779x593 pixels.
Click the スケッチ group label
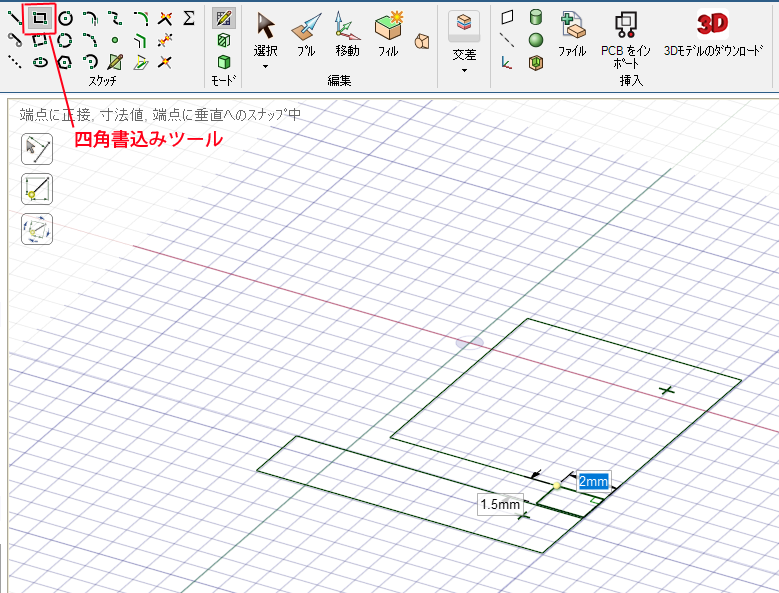coord(102,80)
